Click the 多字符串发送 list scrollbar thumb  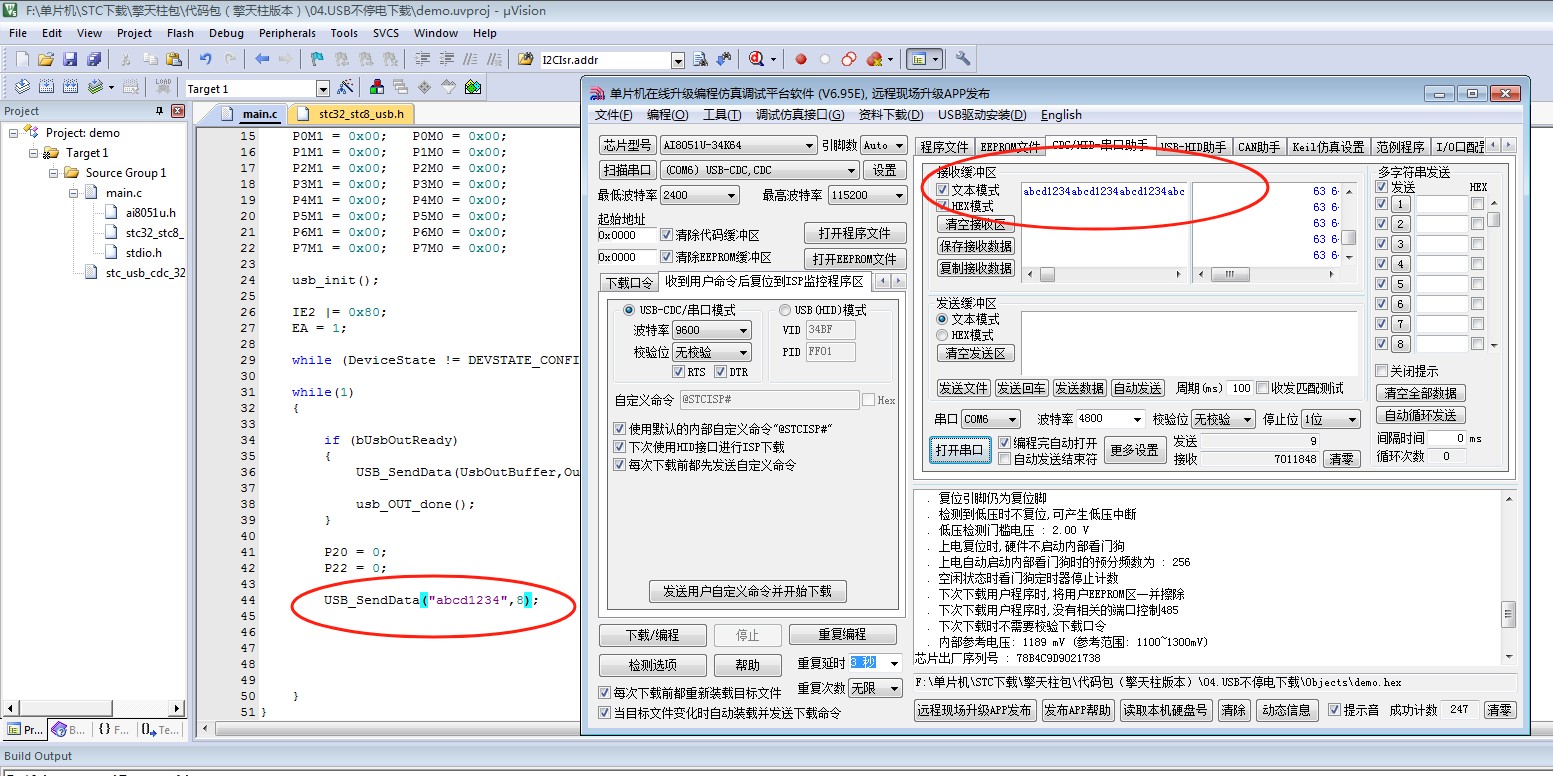pyautogui.click(x=1494, y=220)
